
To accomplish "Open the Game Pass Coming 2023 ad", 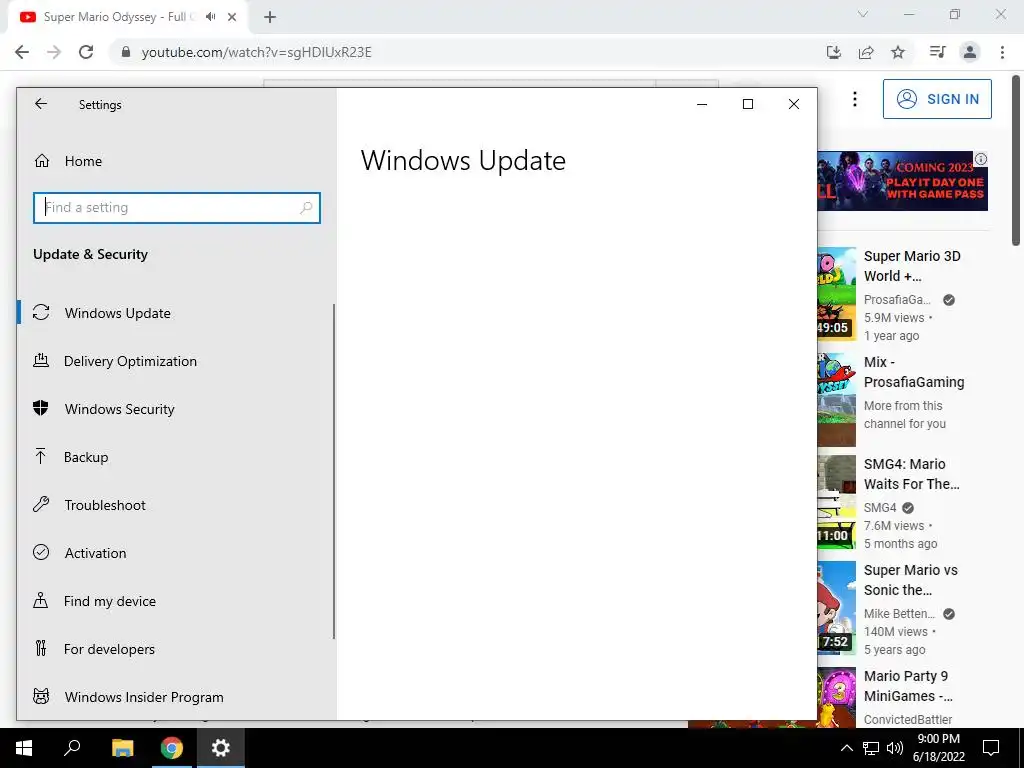I will click(x=903, y=181).
